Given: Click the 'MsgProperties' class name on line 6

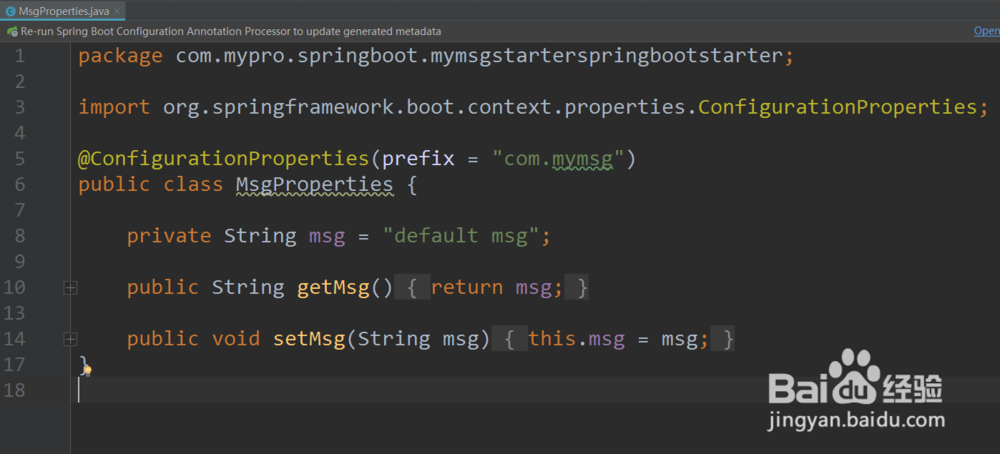Looking at the screenshot, I should click(x=315, y=185).
